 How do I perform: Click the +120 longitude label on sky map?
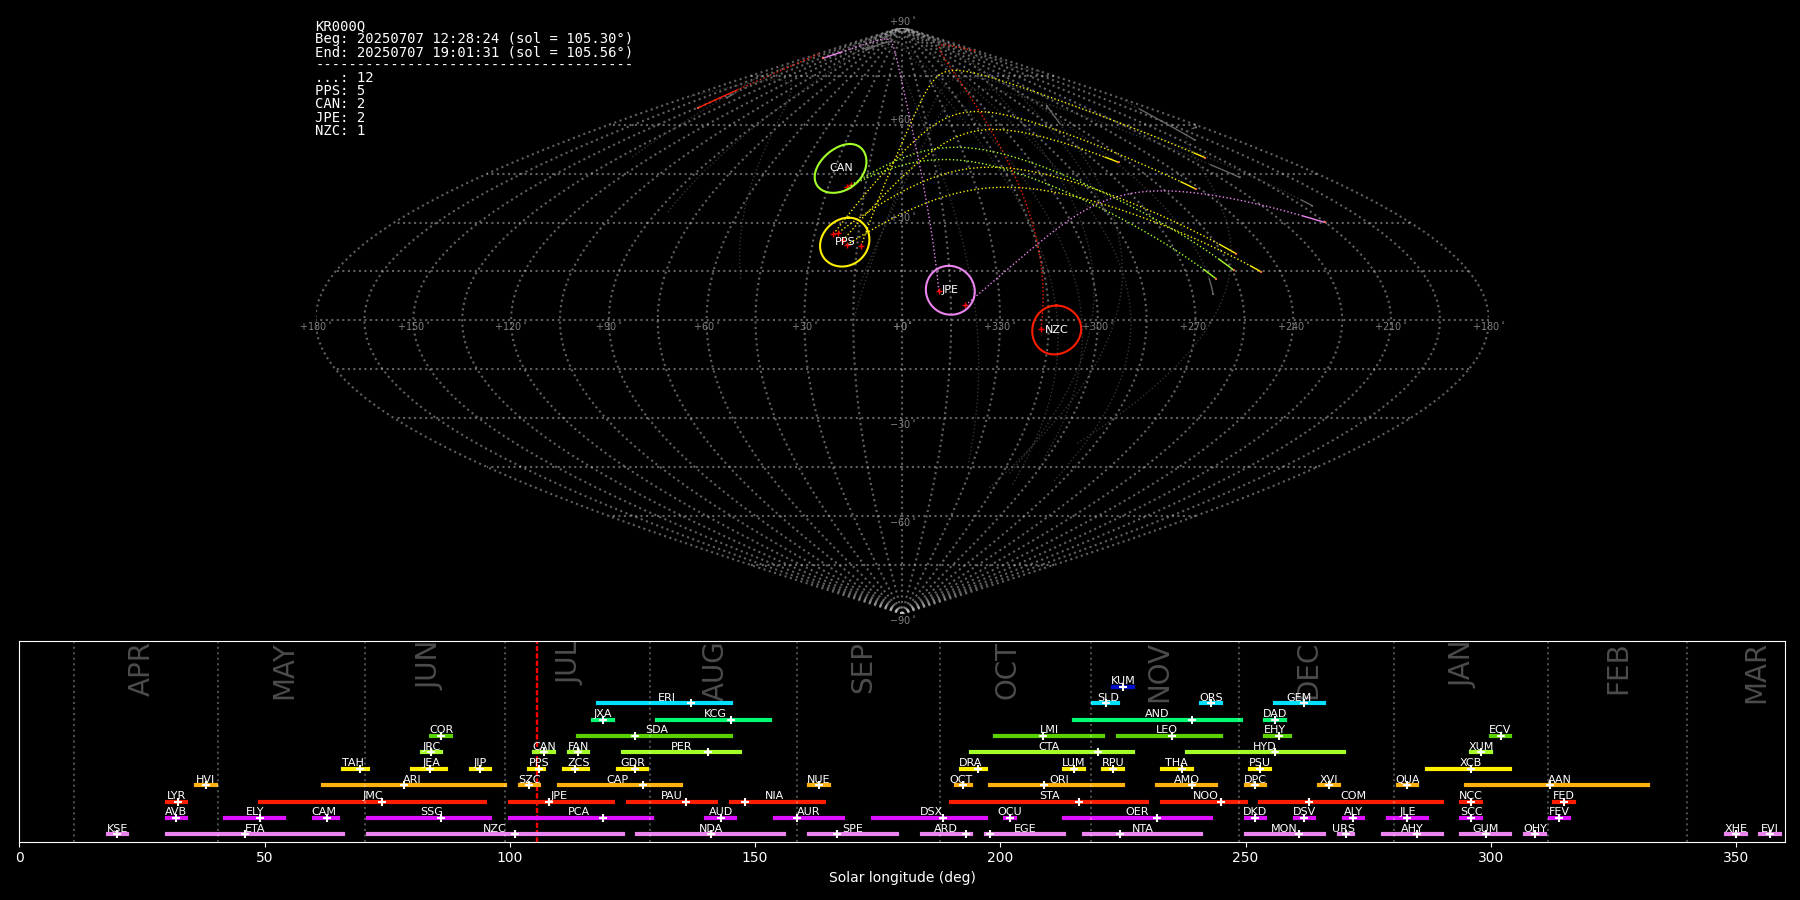point(508,327)
